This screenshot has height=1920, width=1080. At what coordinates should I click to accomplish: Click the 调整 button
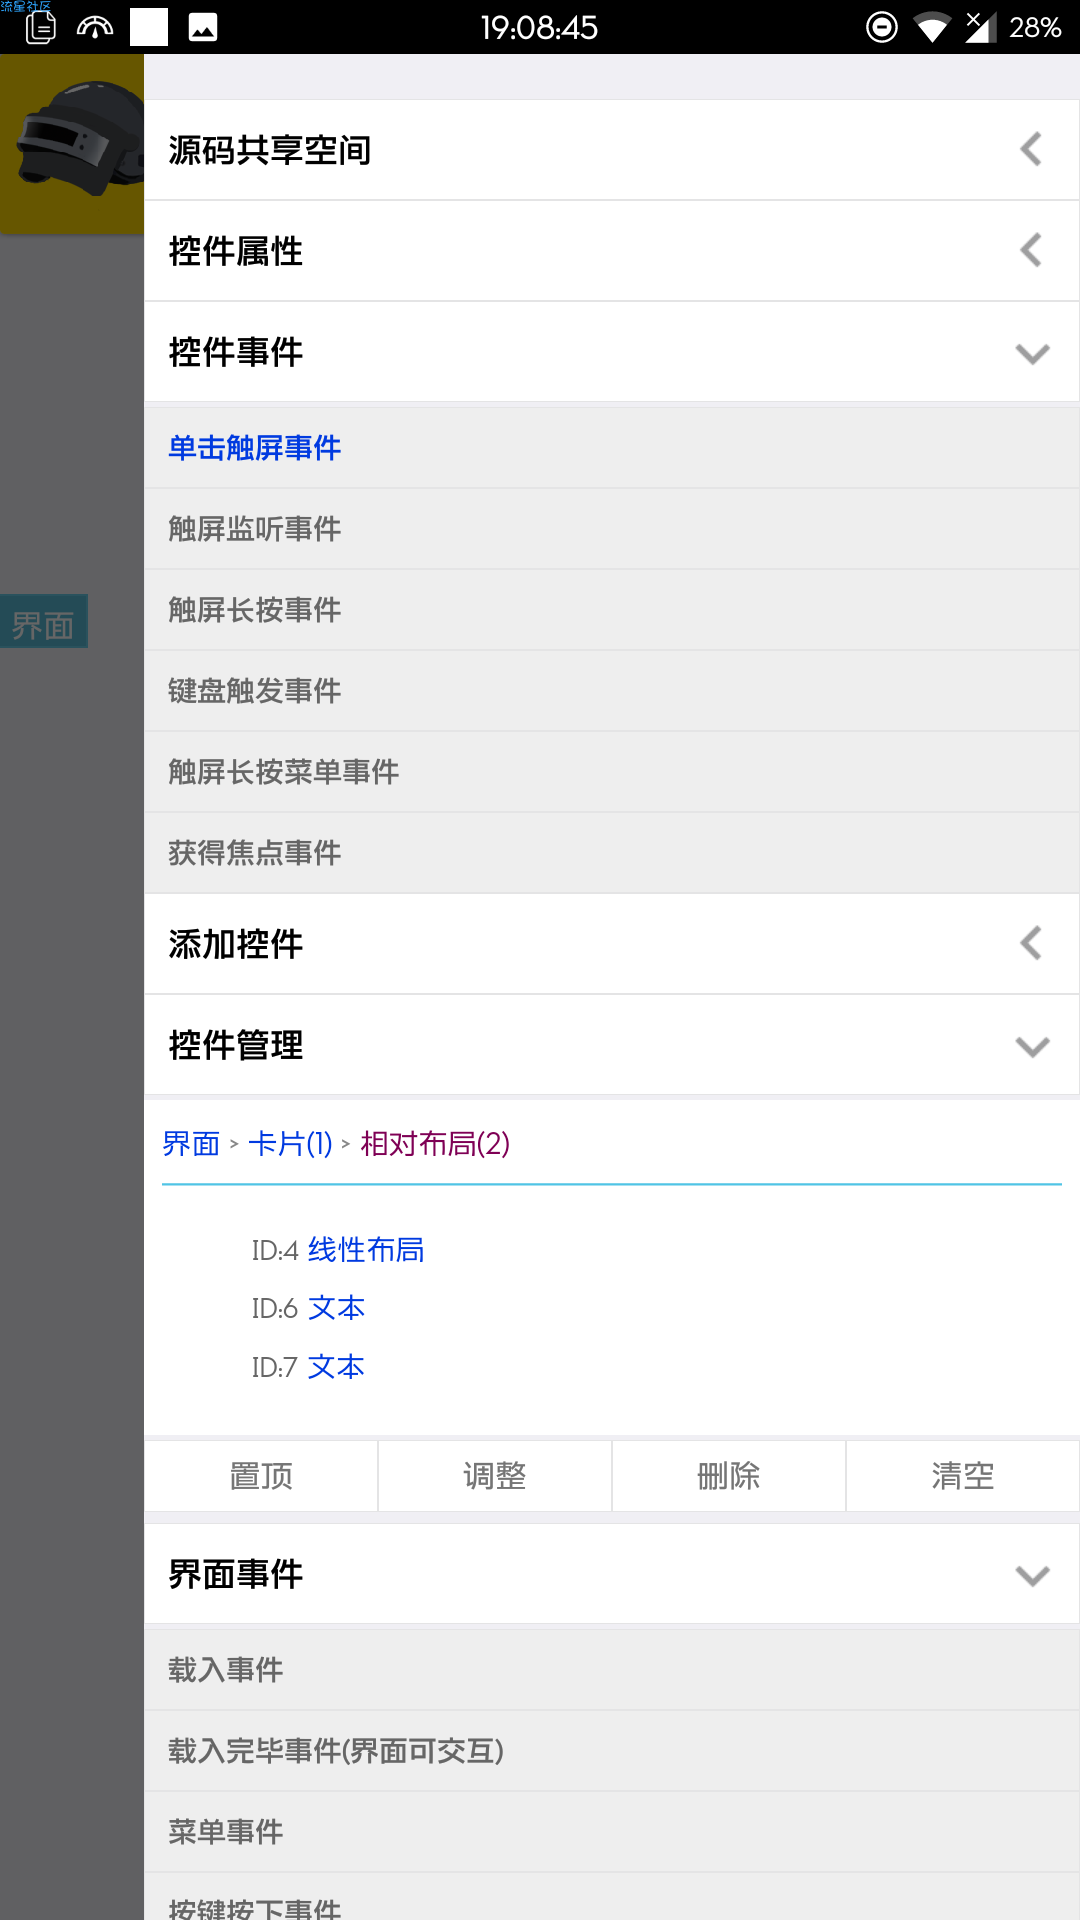pyautogui.click(x=495, y=1476)
